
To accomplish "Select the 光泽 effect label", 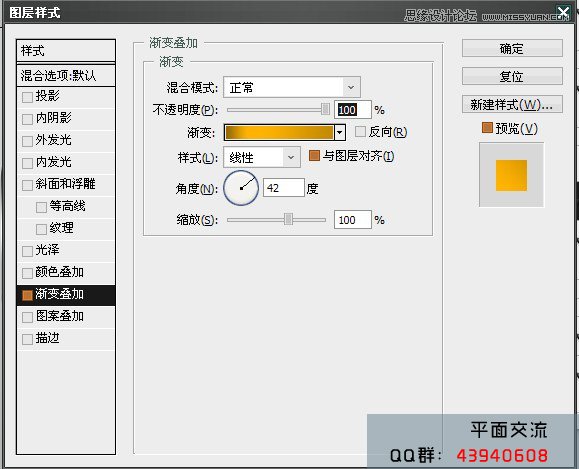I will pos(47,250).
